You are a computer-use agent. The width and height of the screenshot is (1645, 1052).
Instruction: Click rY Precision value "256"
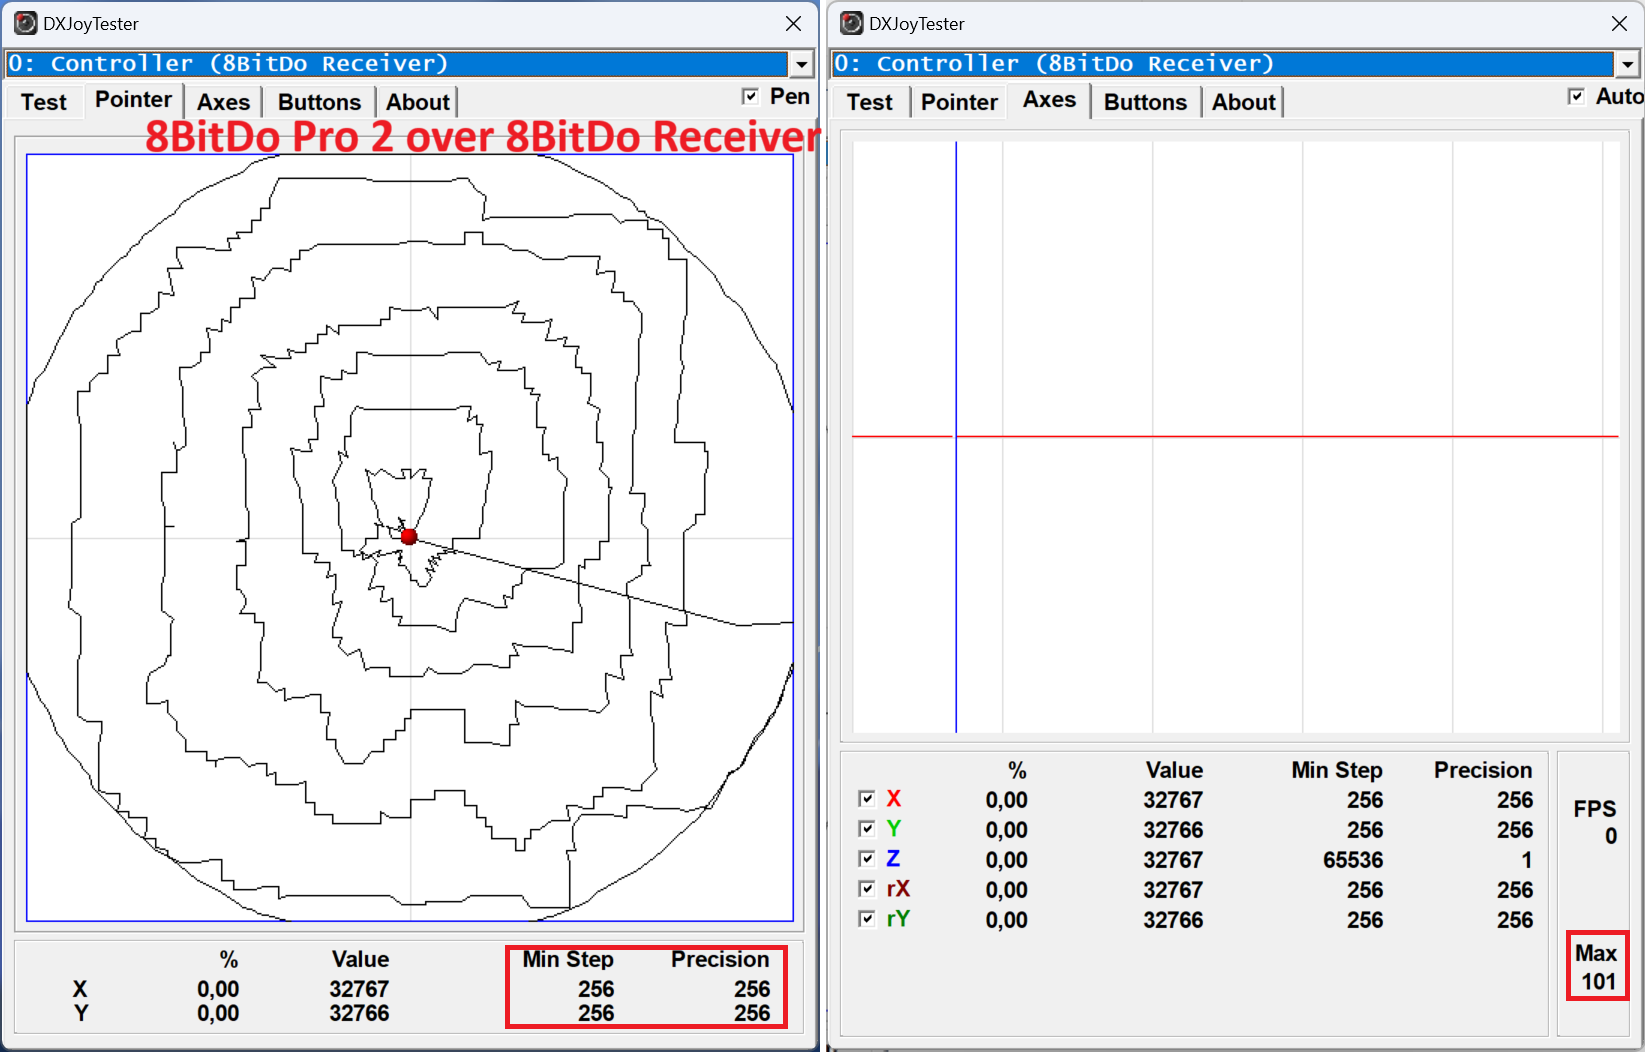point(1515,920)
